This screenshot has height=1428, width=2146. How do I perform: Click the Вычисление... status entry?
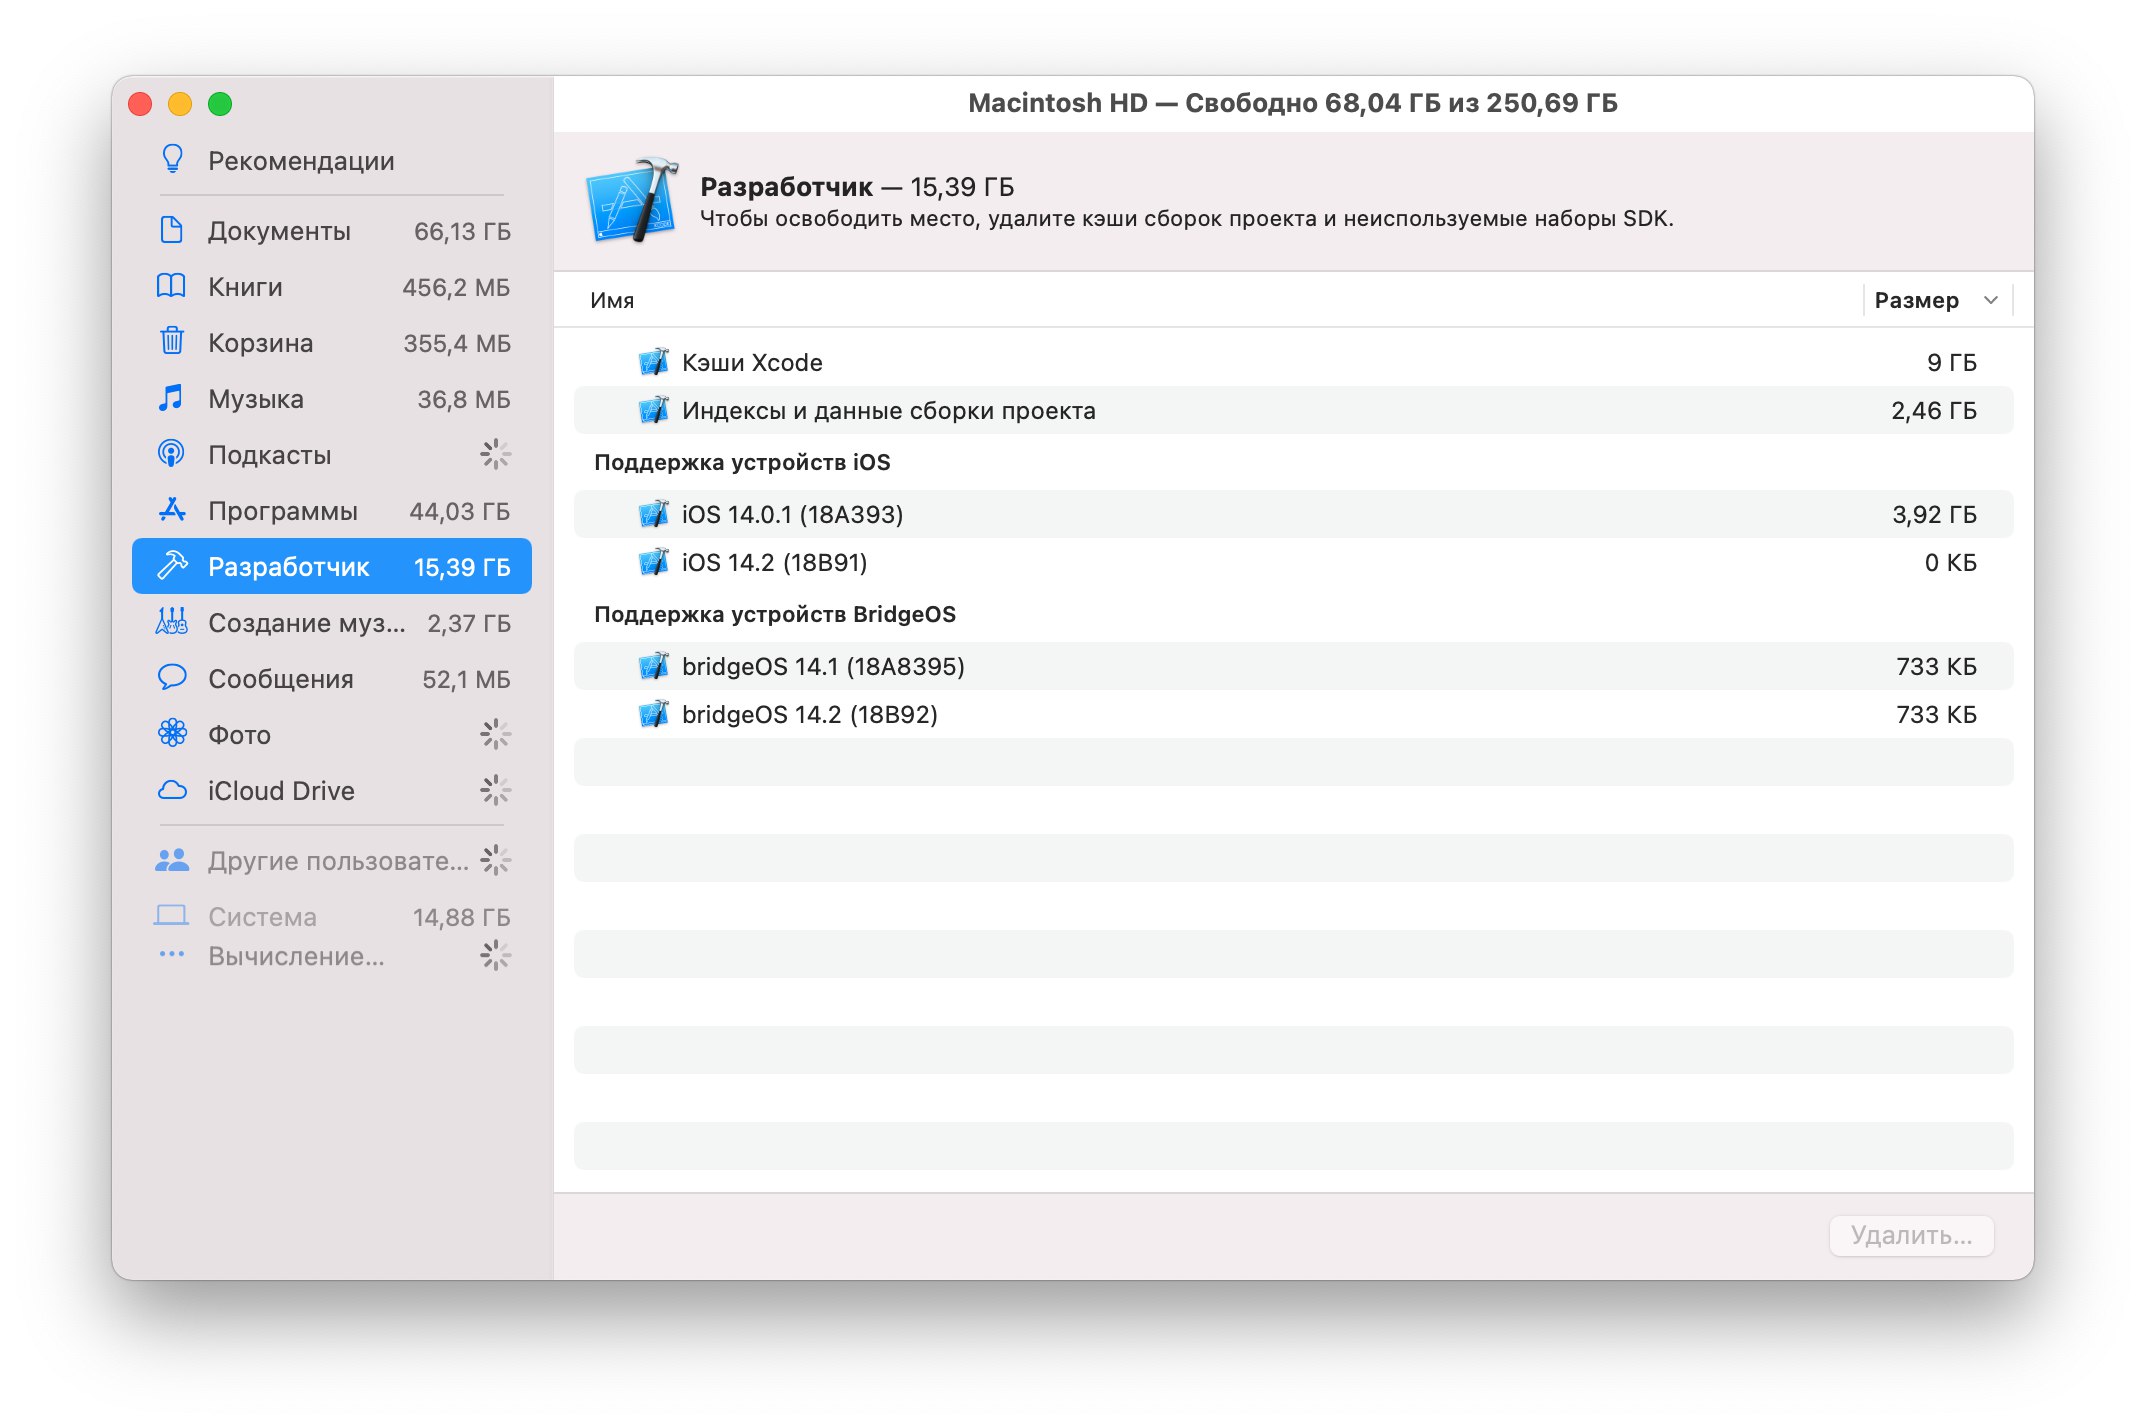click(x=331, y=956)
